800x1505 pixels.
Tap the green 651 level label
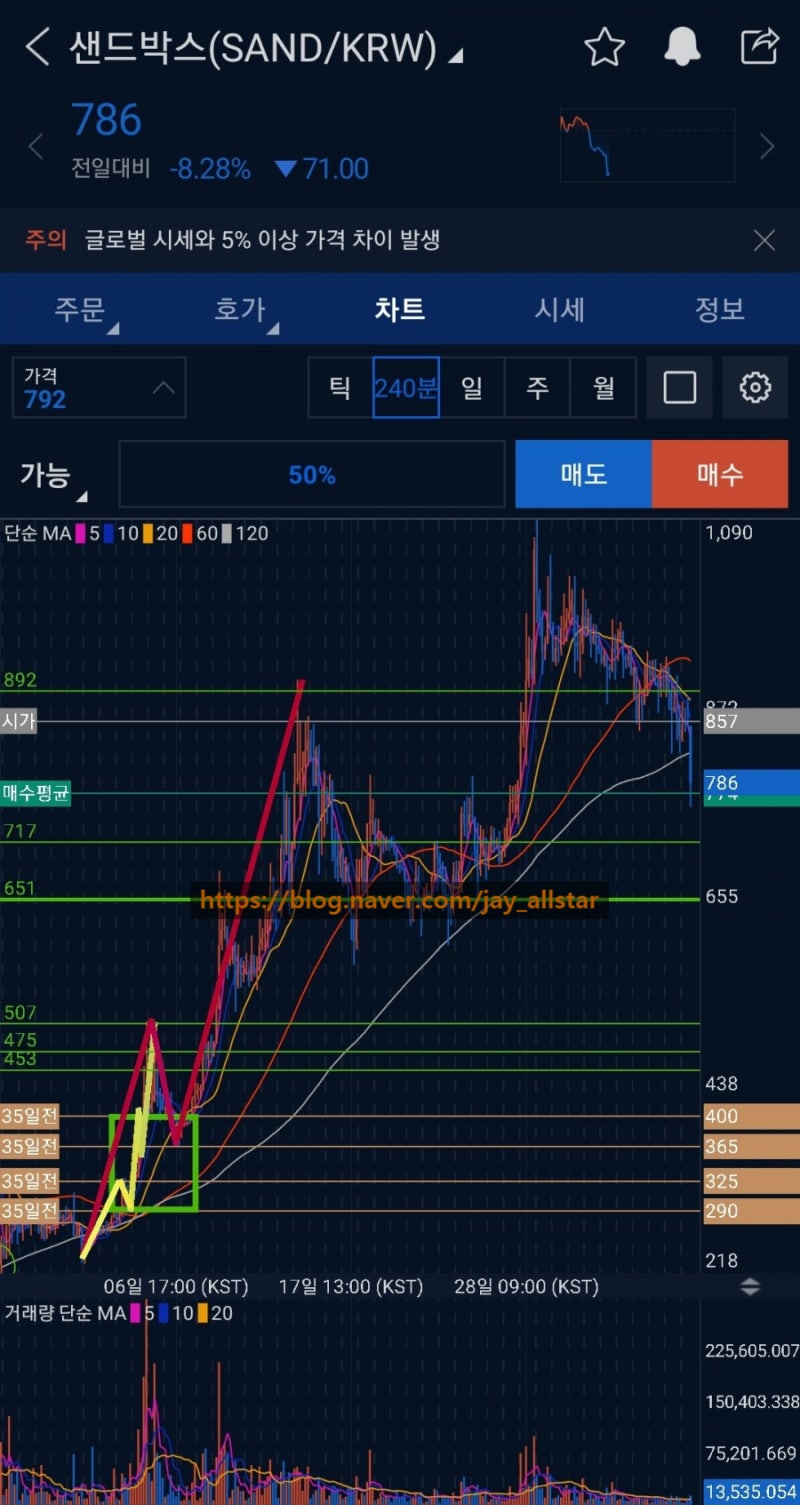[x=20, y=888]
